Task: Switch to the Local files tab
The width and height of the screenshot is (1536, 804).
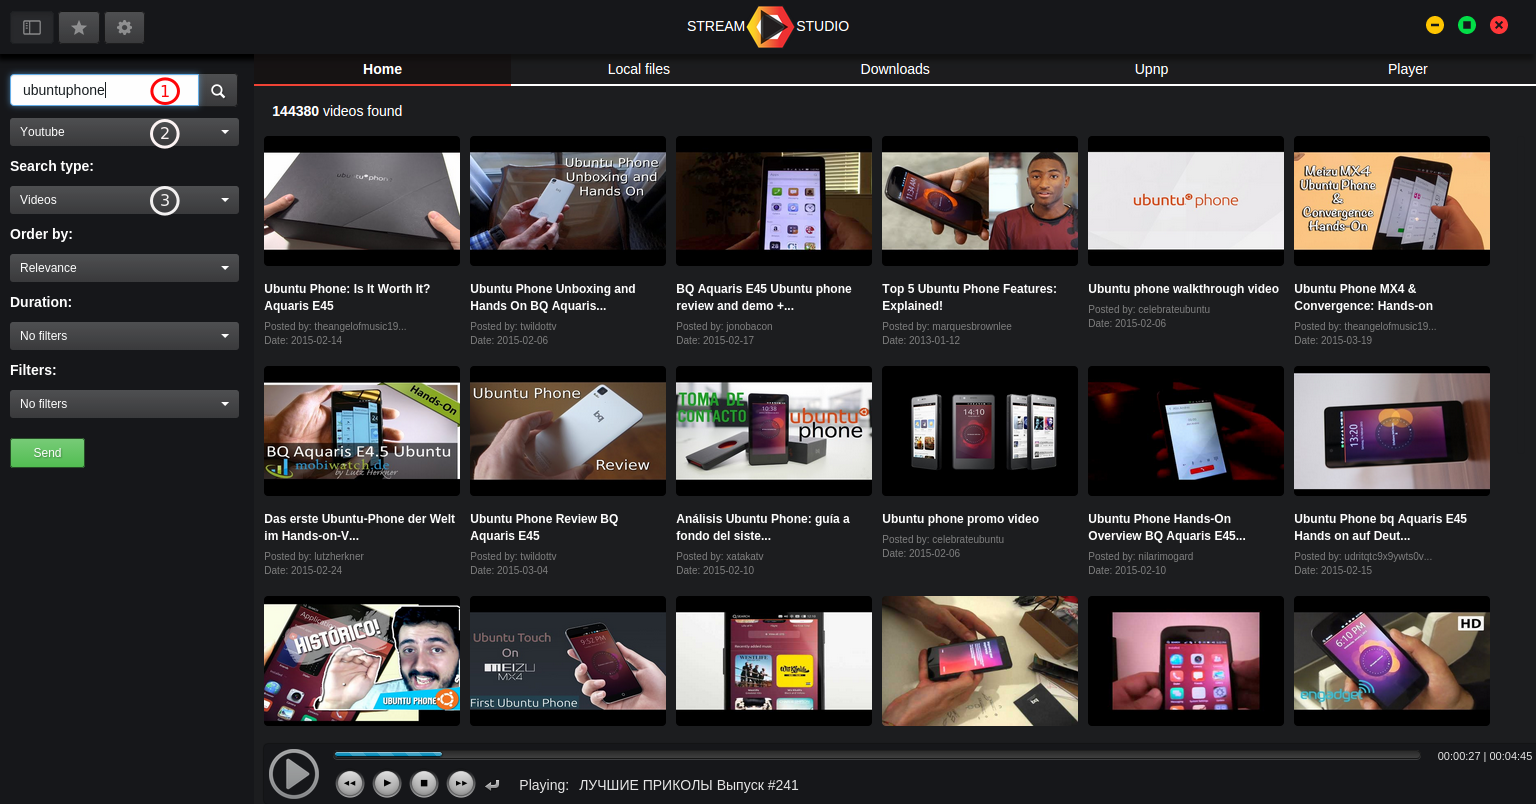Action: [639, 69]
